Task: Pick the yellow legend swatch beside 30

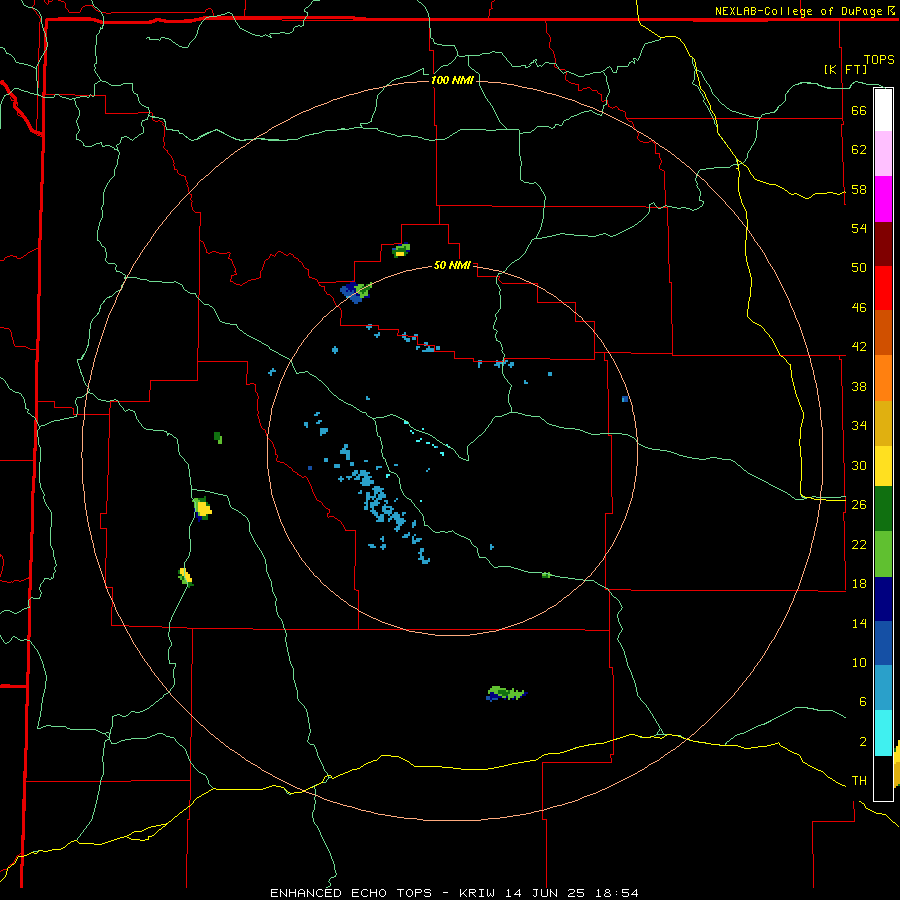Action: tap(883, 466)
